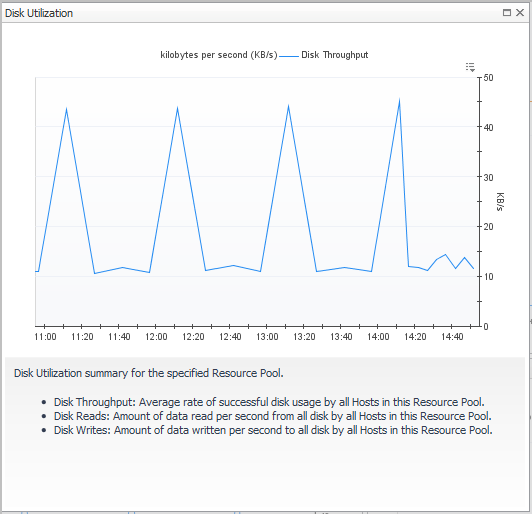532x514 pixels.
Task: Open the chart legend options menu icon
Action: pyautogui.click(x=470, y=67)
